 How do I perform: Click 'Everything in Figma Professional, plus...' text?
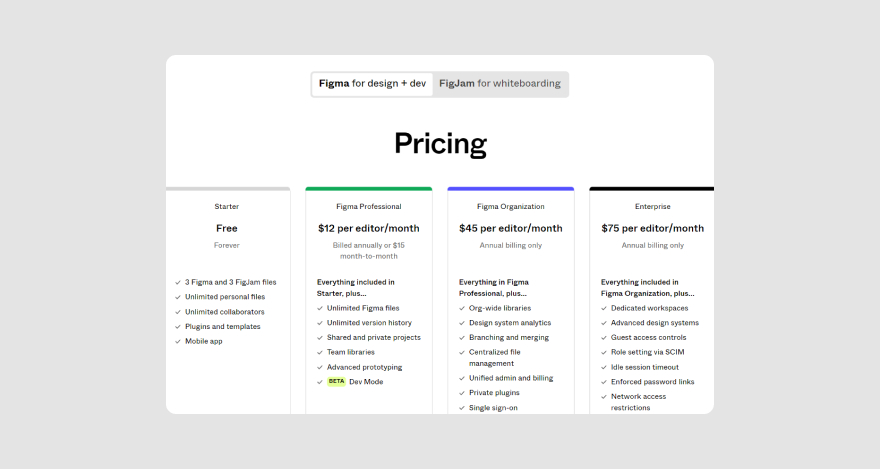494,288
